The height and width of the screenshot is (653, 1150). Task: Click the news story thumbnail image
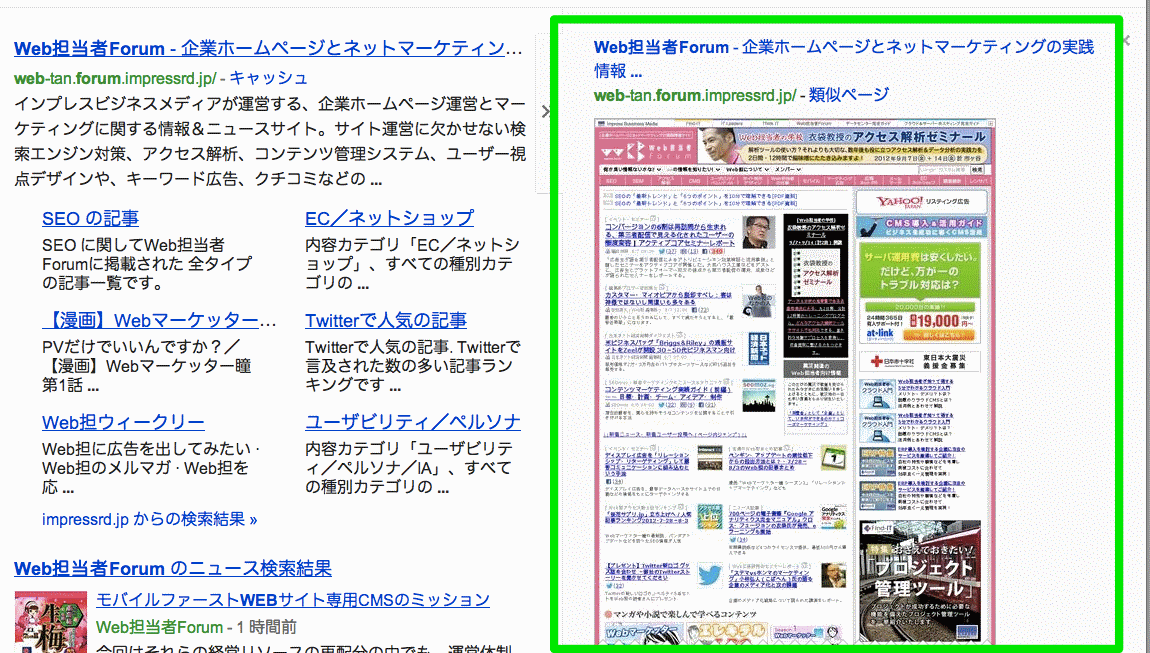coord(51,622)
